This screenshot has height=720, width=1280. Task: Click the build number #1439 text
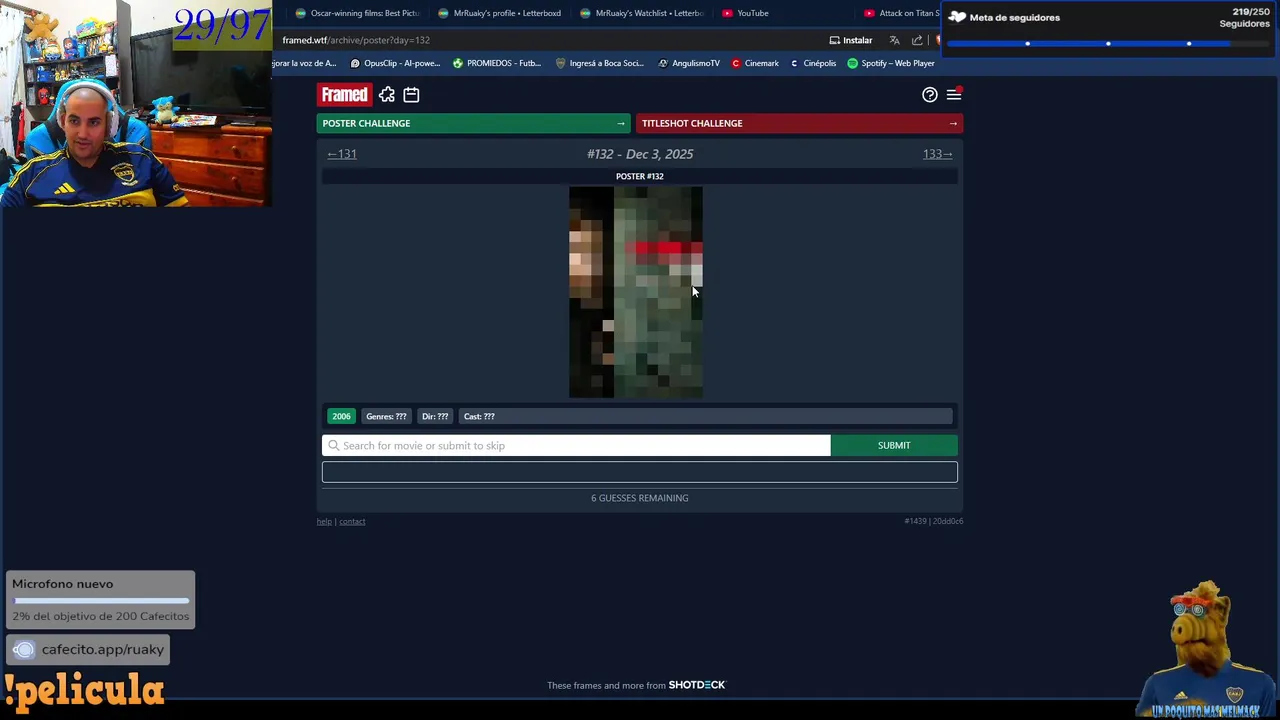[915, 521]
